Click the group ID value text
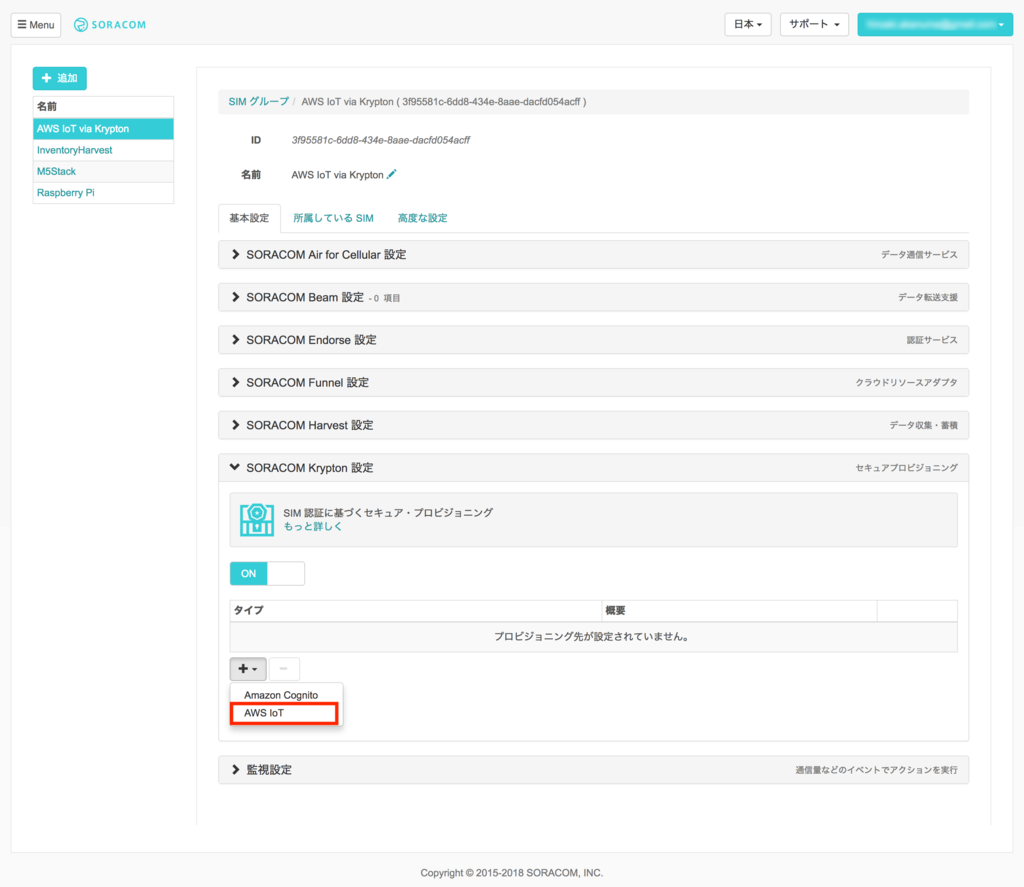 [x=381, y=140]
